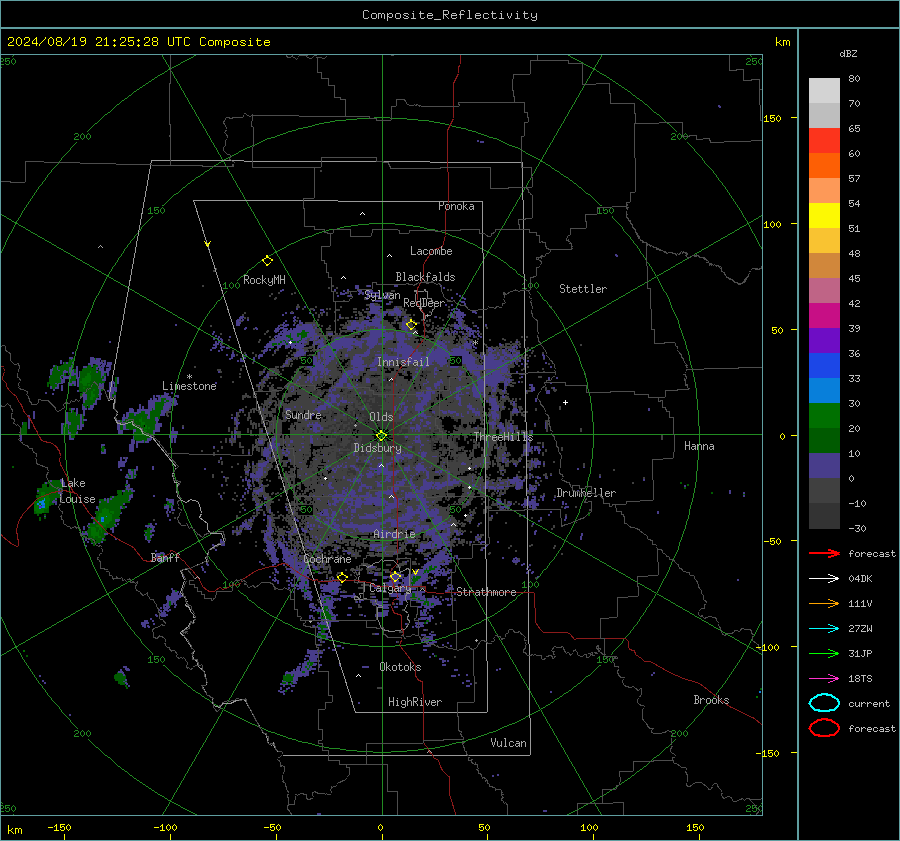This screenshot has width=900, height=841.
Task: Click the red forecast arrow in legend
Action: tap(824, 553)
